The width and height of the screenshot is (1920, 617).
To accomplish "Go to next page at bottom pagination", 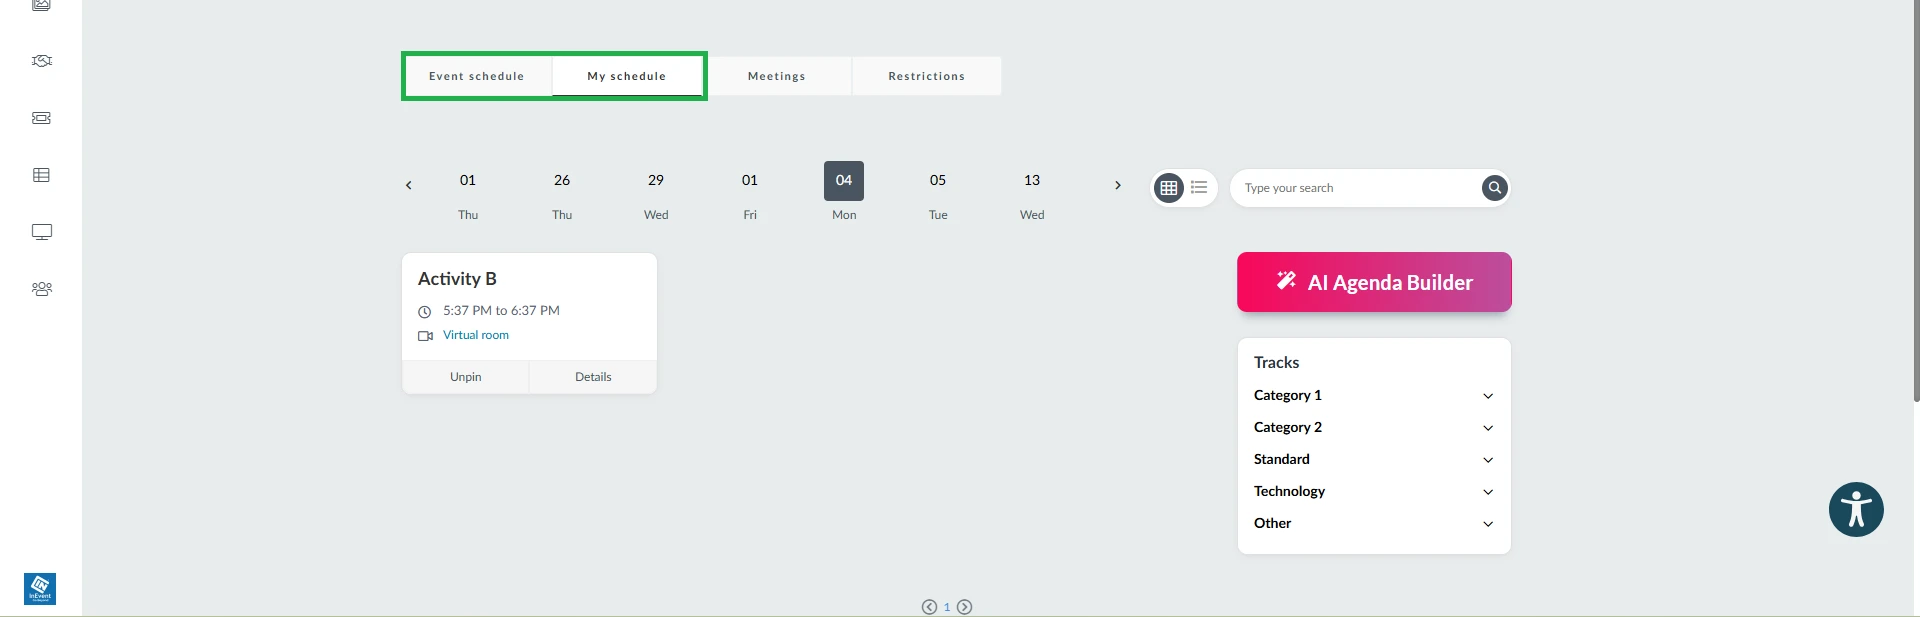I will pyautogui.click(x=964, y=607).
